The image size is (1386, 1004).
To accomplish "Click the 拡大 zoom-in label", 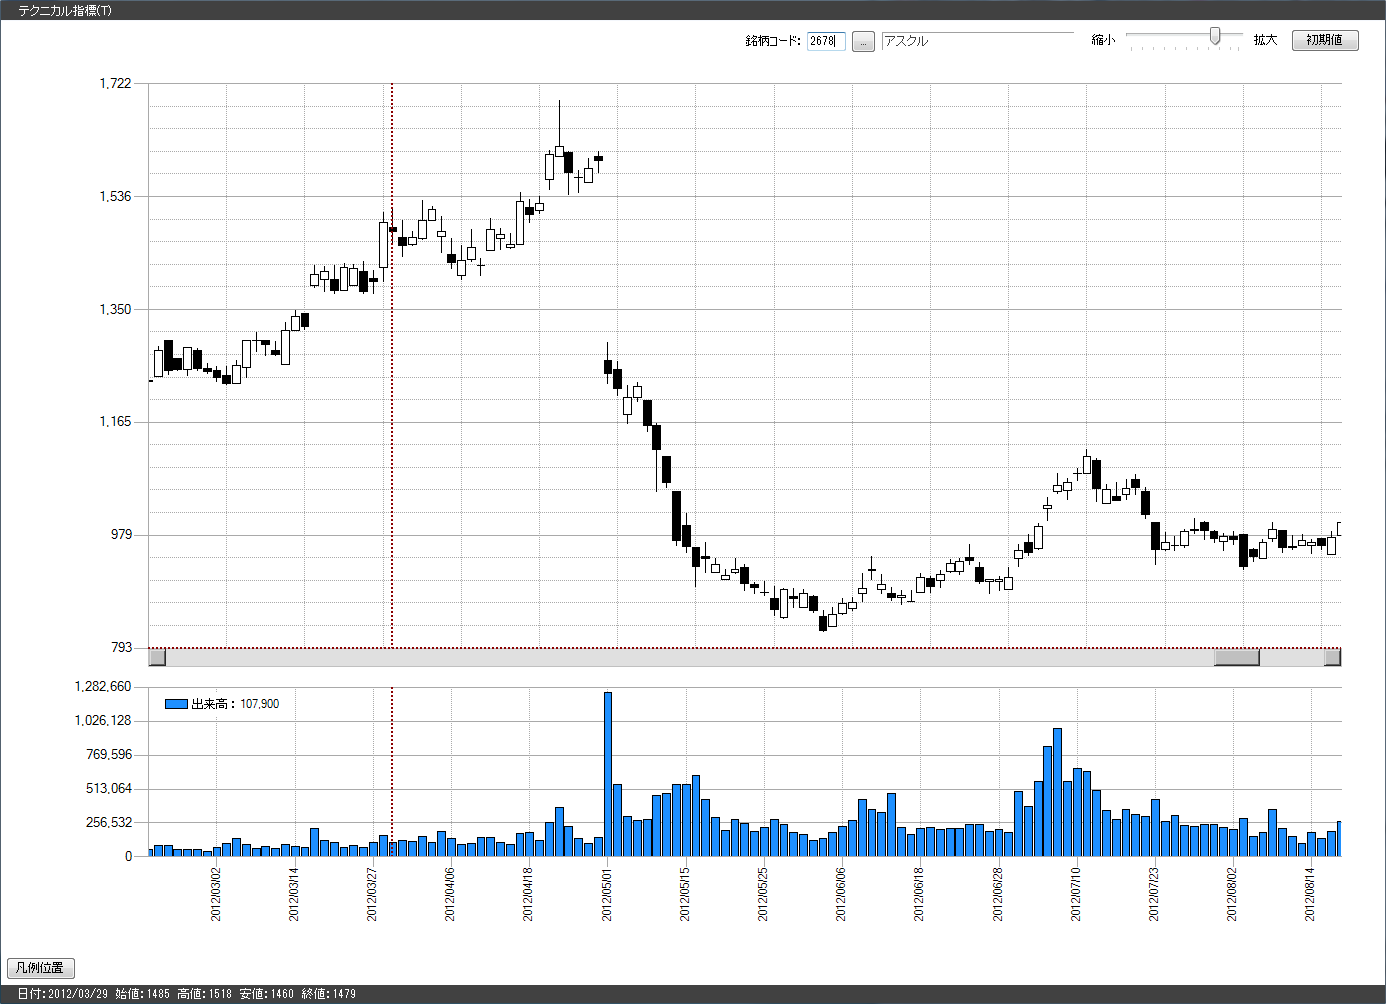I will tap(1265, 40).
